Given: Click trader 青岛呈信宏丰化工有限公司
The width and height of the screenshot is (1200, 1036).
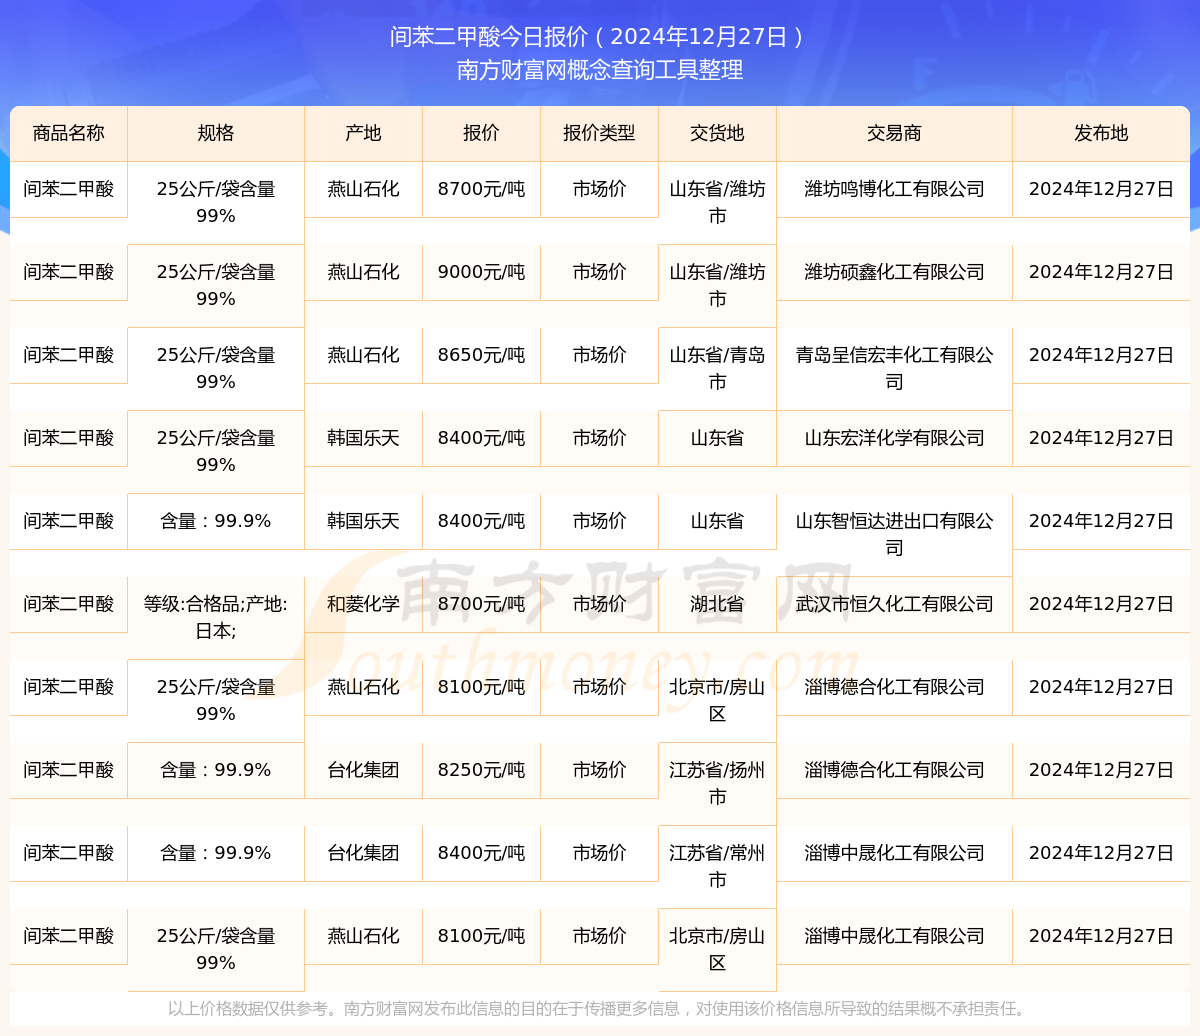Looking at the screenshot, I should tap(894, 368).
